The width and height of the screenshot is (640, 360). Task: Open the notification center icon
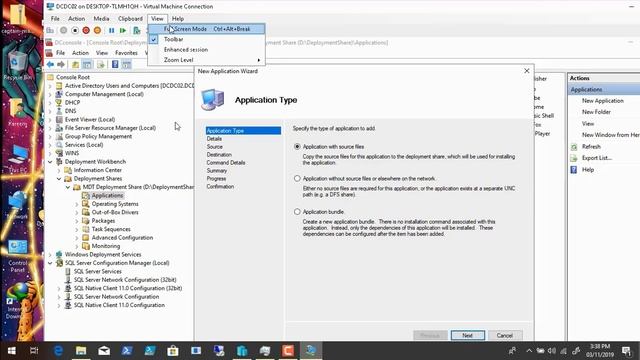click(x=627, y=351)
